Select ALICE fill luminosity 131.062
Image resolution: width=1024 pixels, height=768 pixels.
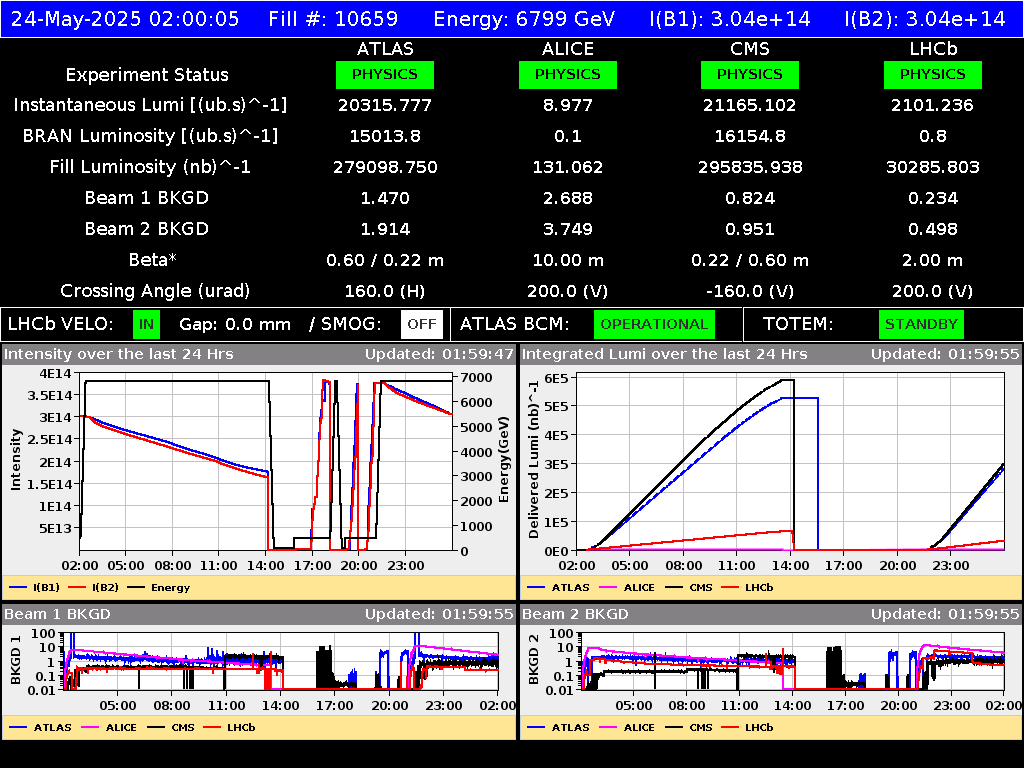pos(568,167)
